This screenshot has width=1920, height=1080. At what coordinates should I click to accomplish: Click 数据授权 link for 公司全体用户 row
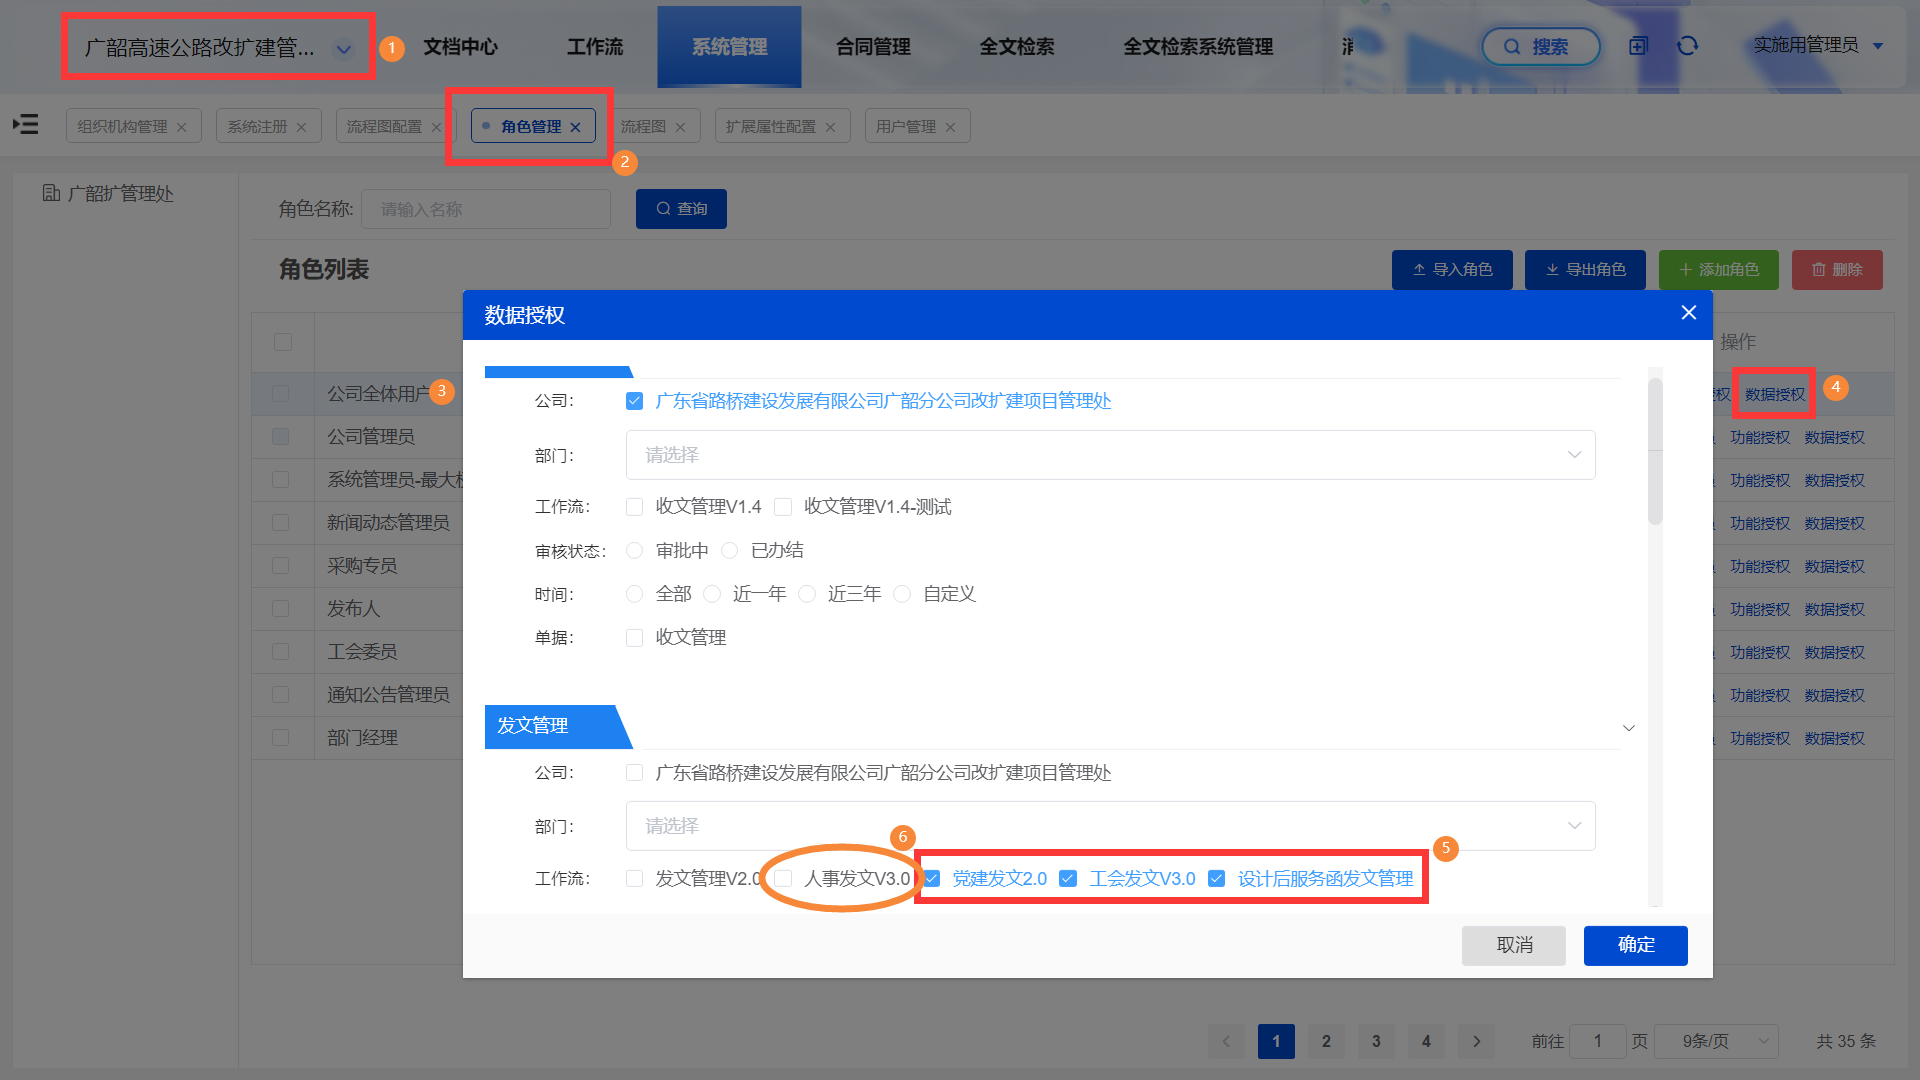pyautogui.click(x=1775, y=394)
